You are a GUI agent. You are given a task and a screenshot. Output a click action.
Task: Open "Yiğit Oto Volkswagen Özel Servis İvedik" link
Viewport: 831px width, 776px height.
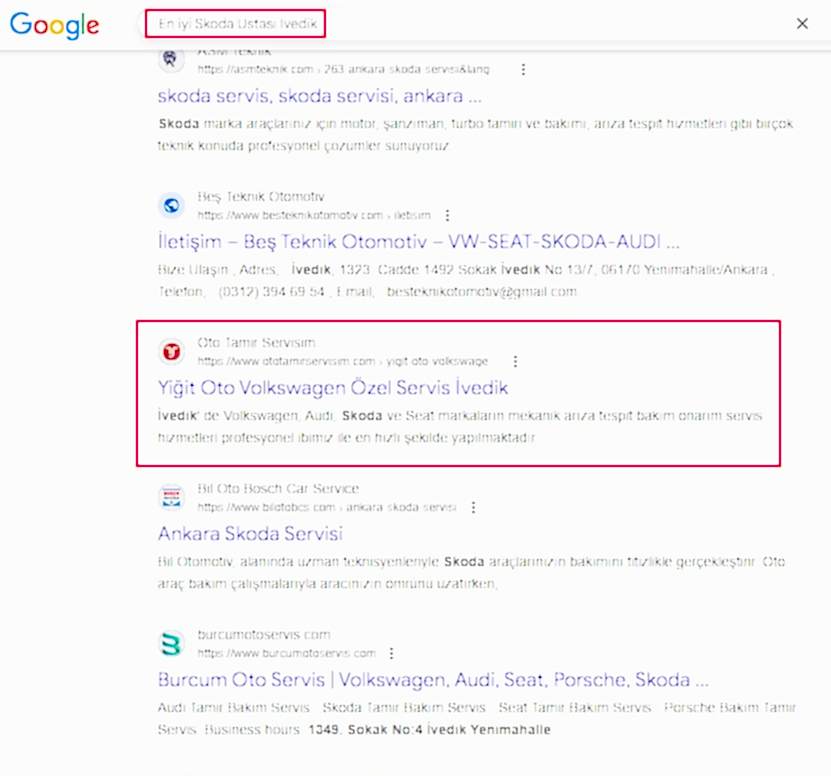coord(333,388)
